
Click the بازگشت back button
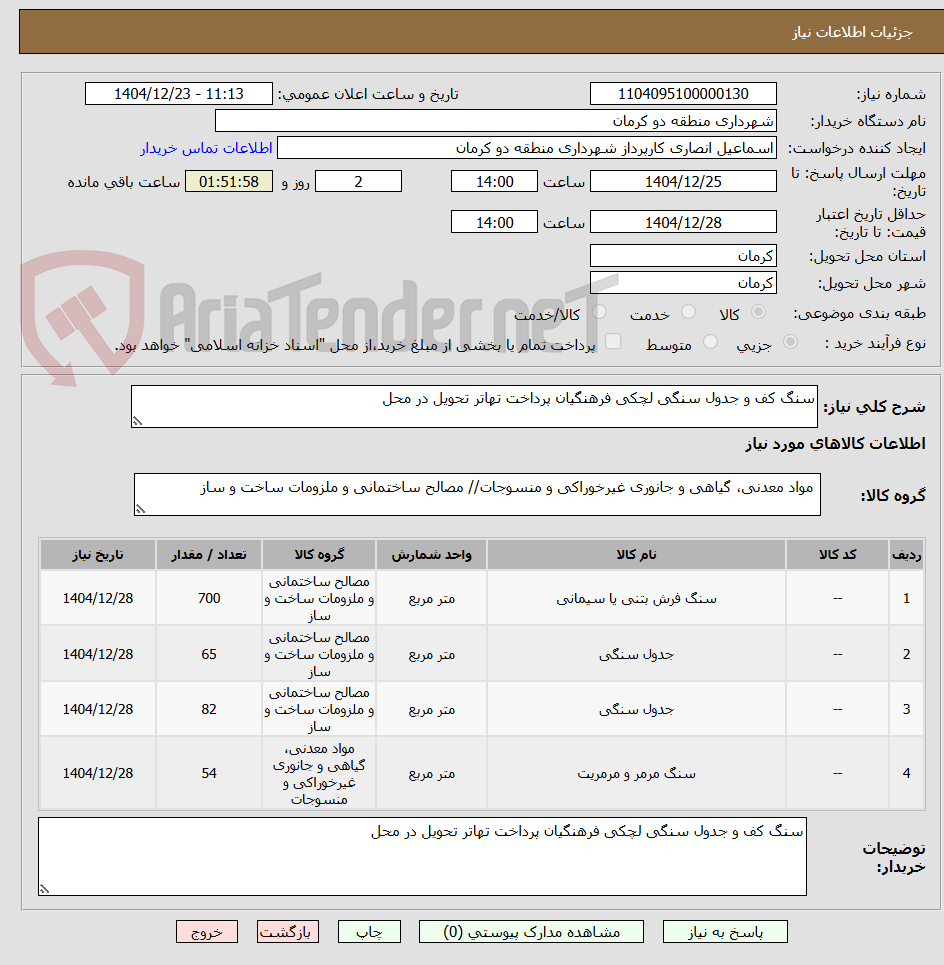click(288, 932)
